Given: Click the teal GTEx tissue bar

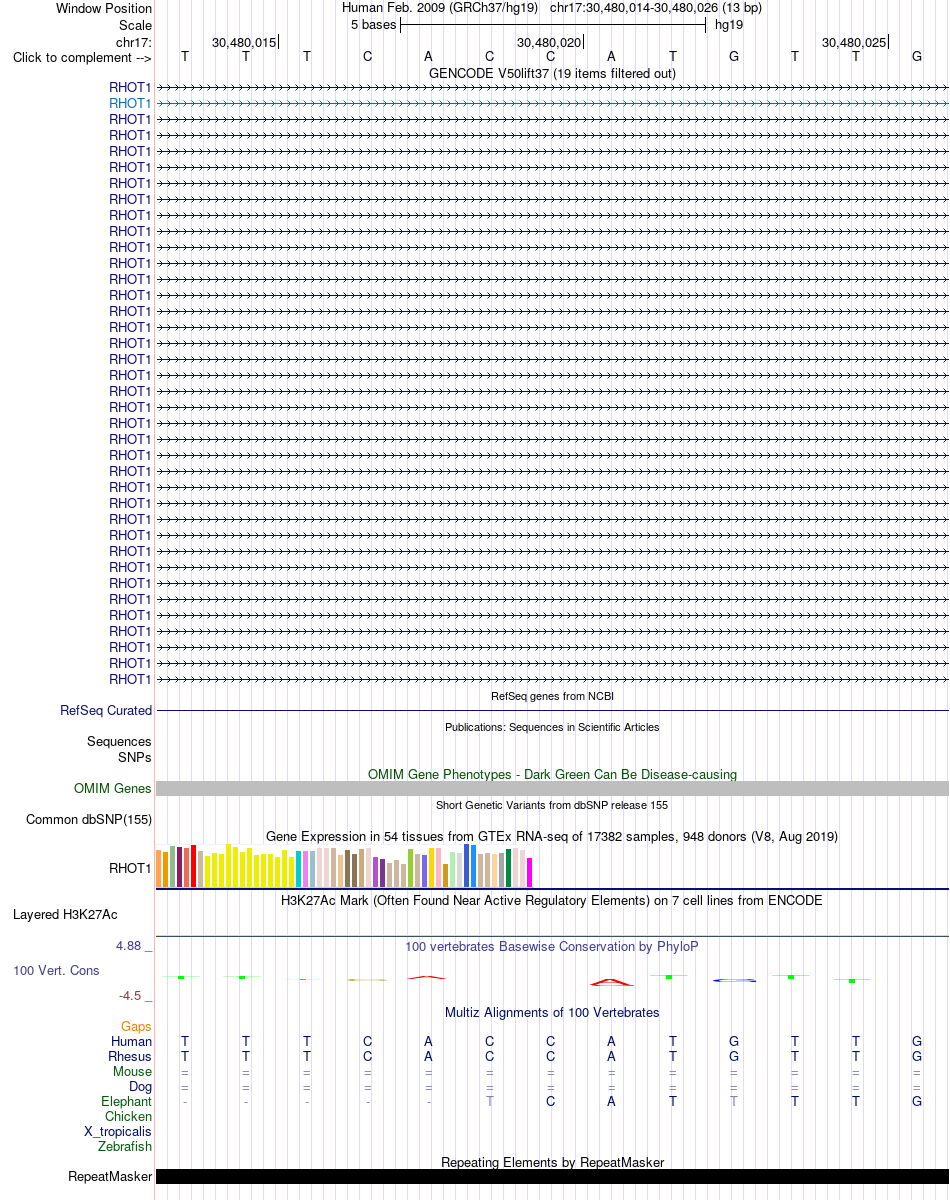Looking at the screenshot, I should pyautogui.click(x=299, y=869).
